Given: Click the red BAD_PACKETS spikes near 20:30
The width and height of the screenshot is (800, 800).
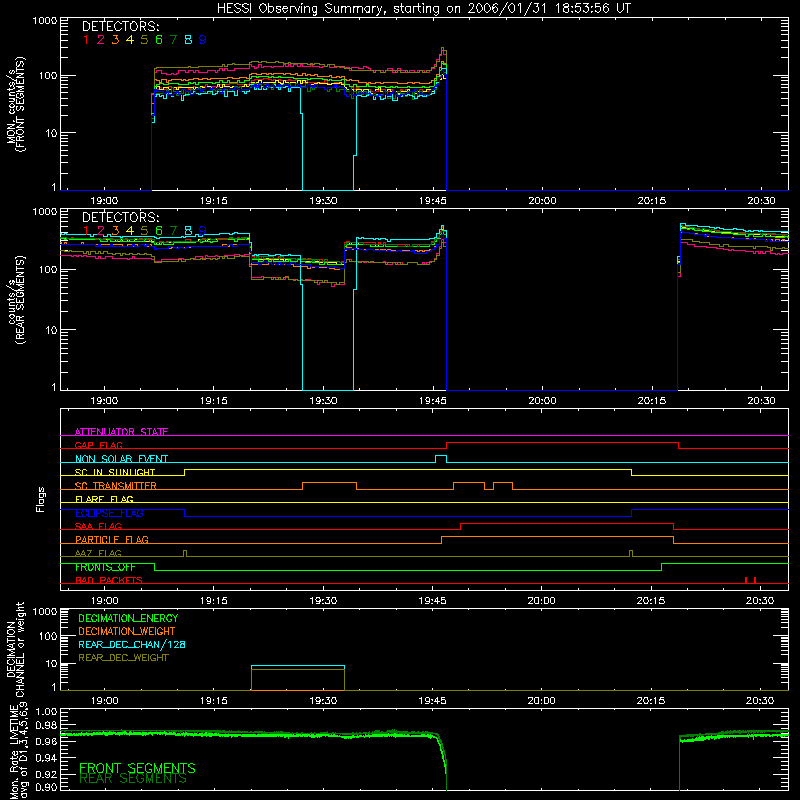Looking at the screenshot, I should tap(750, 580).
